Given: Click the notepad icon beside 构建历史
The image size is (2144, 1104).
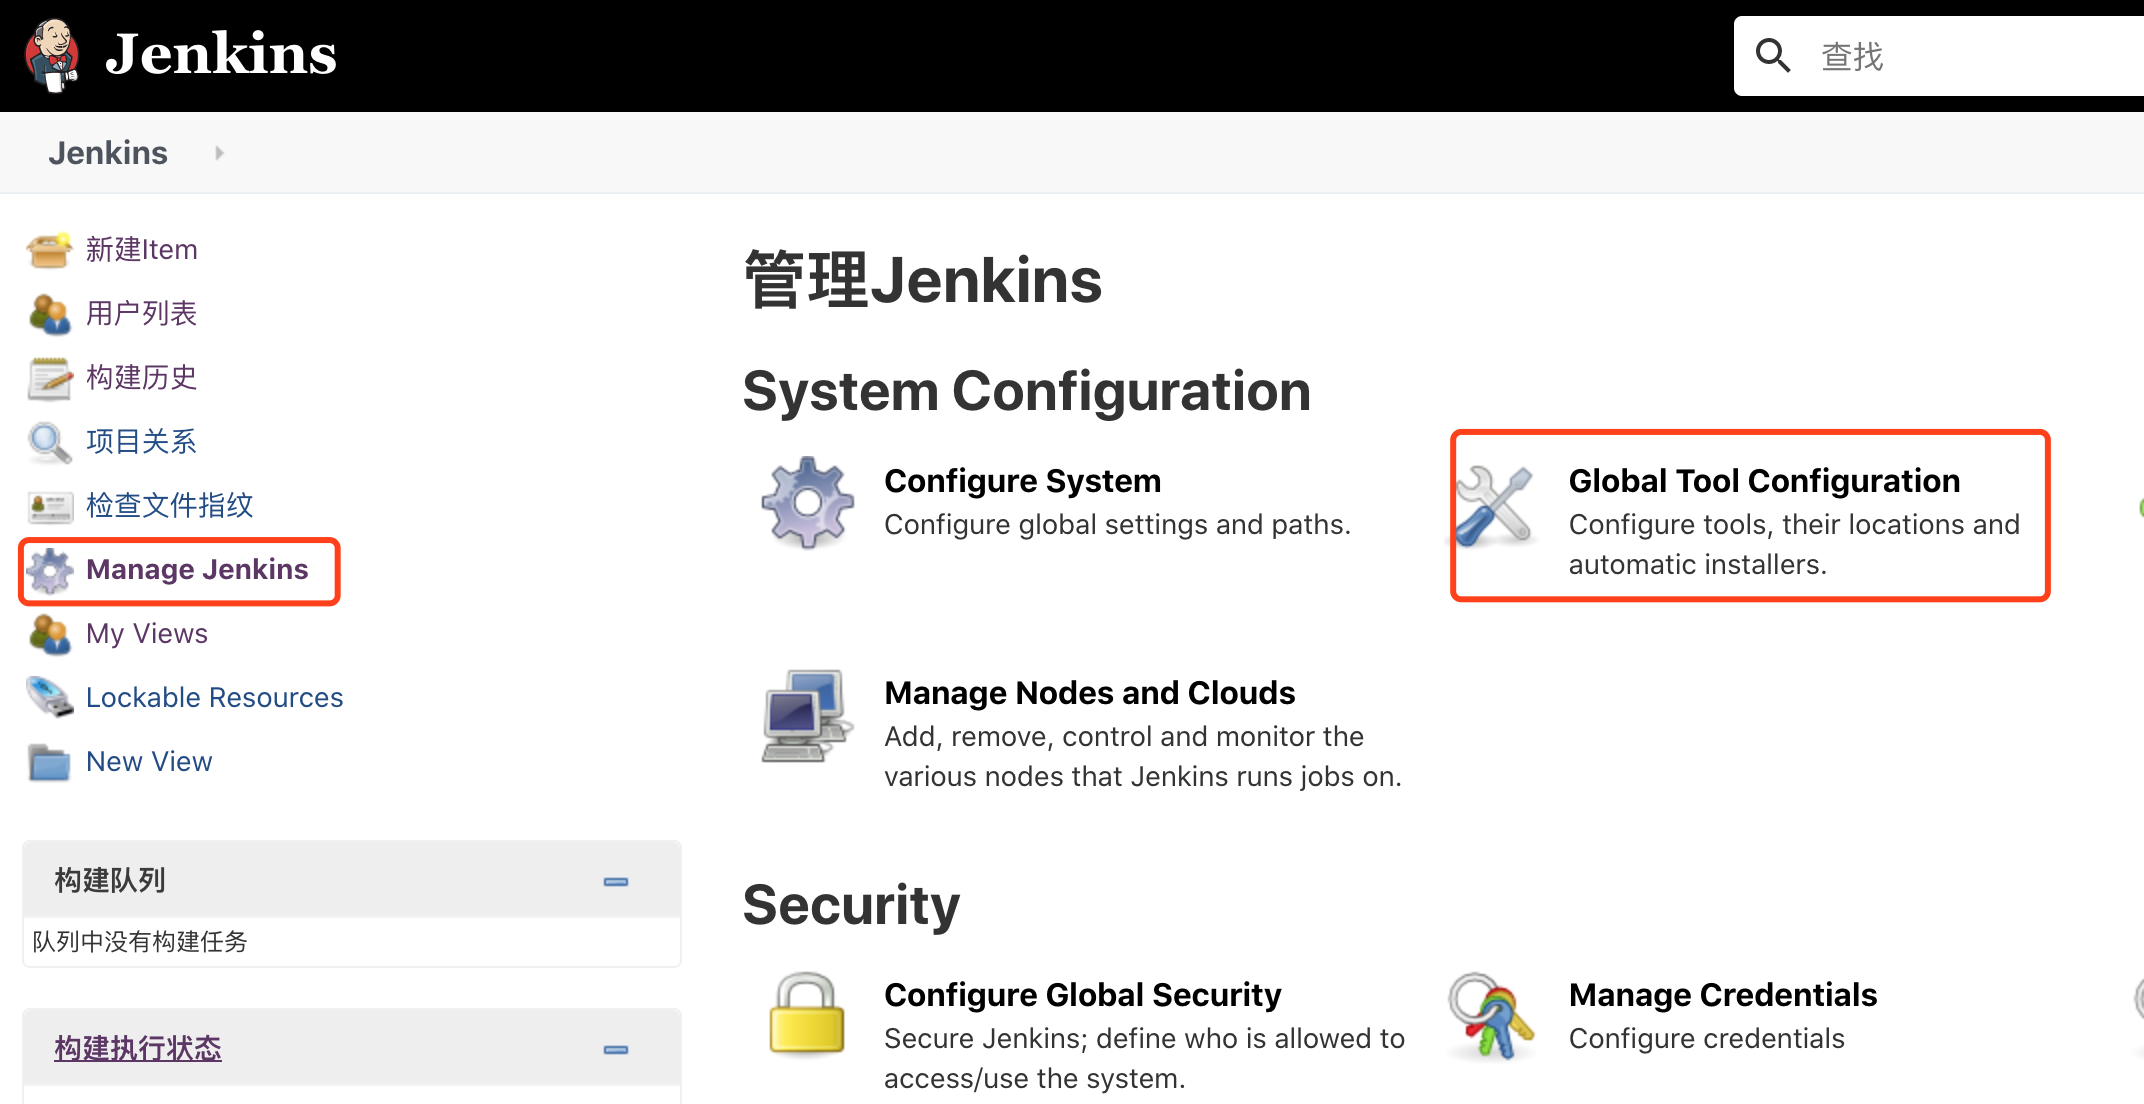Looking at the screenshot, I should tap(49, 378).
